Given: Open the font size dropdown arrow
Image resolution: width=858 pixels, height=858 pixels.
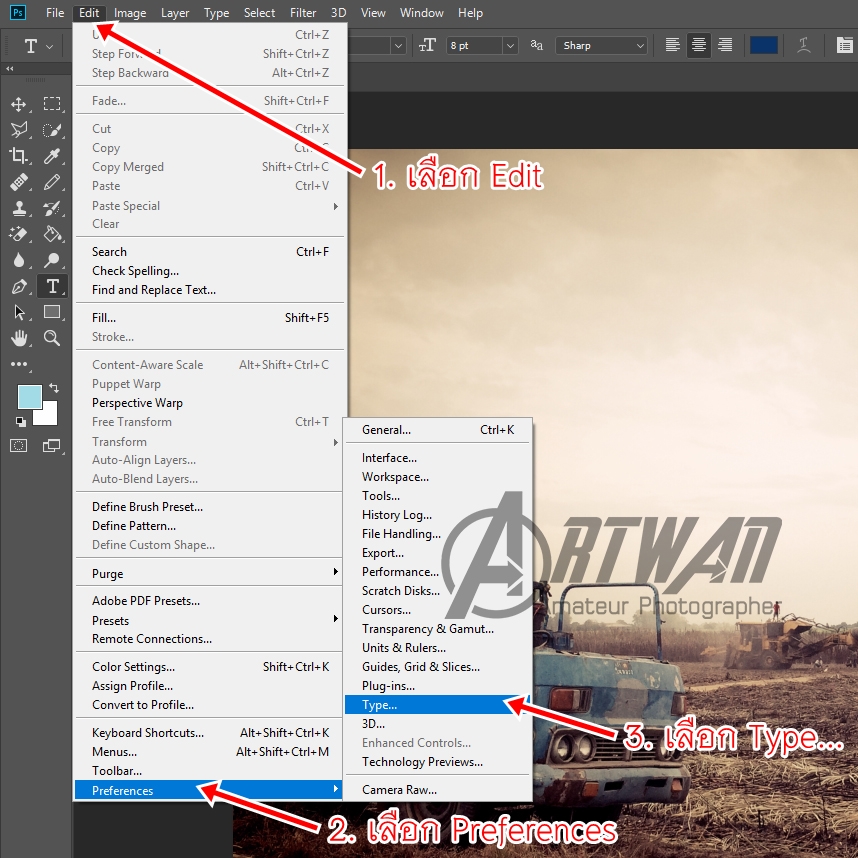Looking at the screenshot, I should coord(510,45).
